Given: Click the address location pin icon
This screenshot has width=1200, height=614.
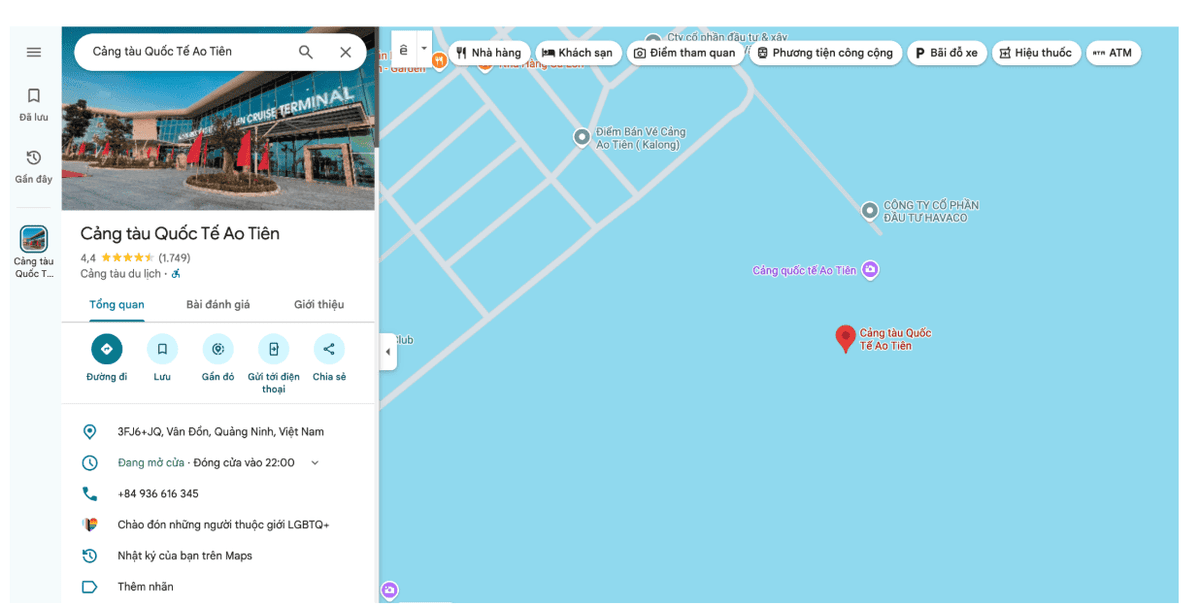Looking at the screenshot, I should 90,432.
